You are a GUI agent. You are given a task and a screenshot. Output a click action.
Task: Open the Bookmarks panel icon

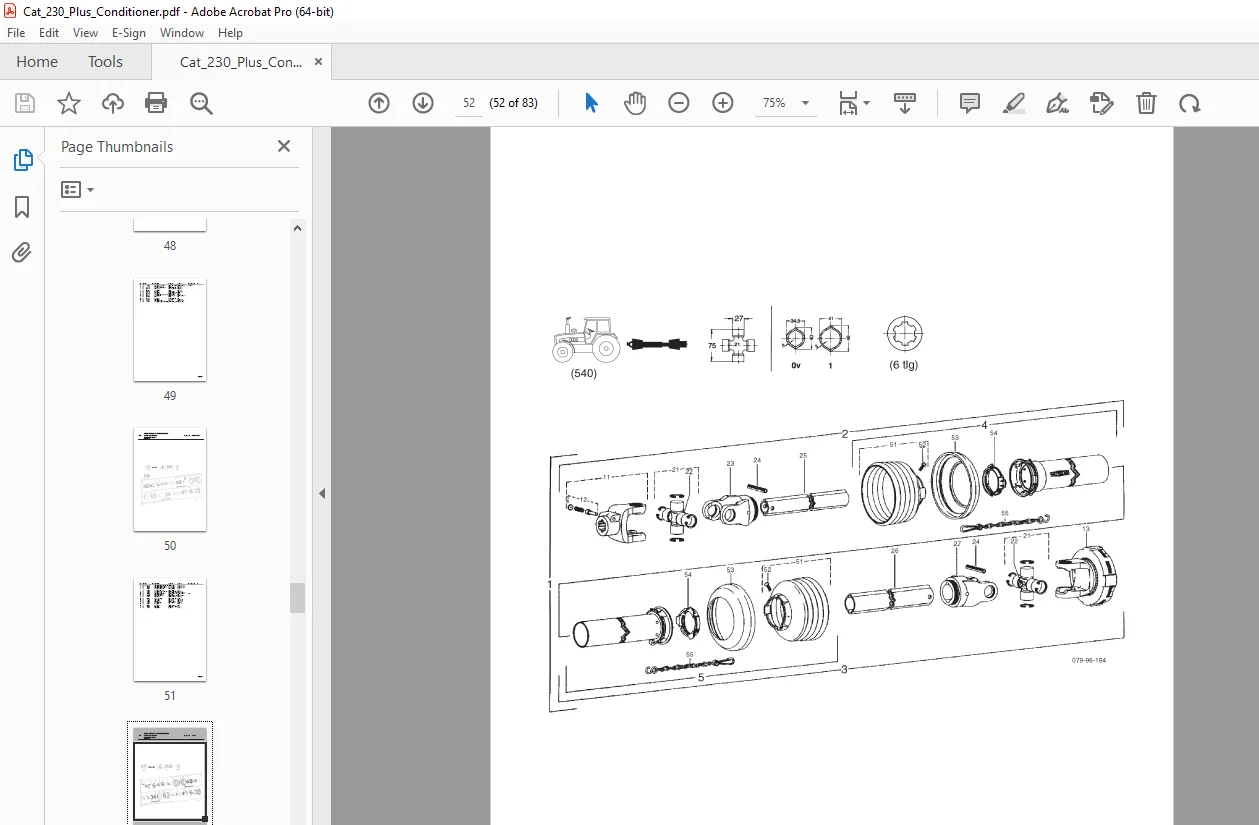pos(22,207)
